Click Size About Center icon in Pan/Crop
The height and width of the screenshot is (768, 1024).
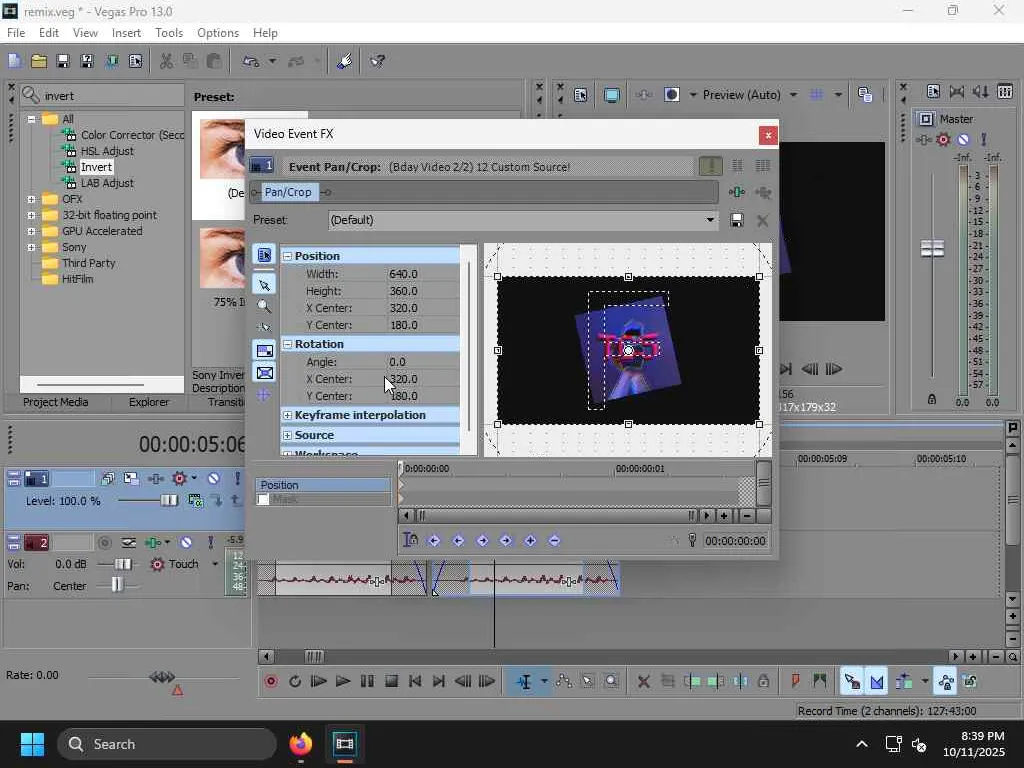(264, 373)
